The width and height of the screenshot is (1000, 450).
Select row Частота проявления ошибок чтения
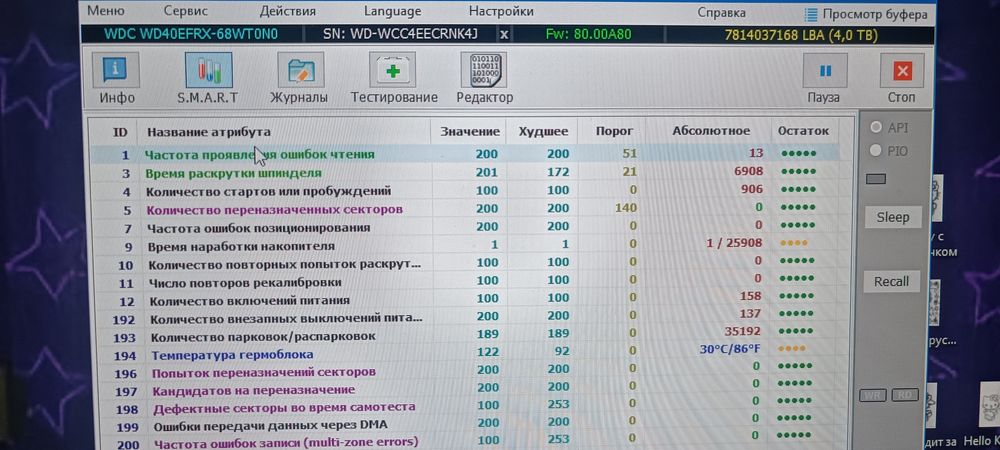[x=464, y=154]
